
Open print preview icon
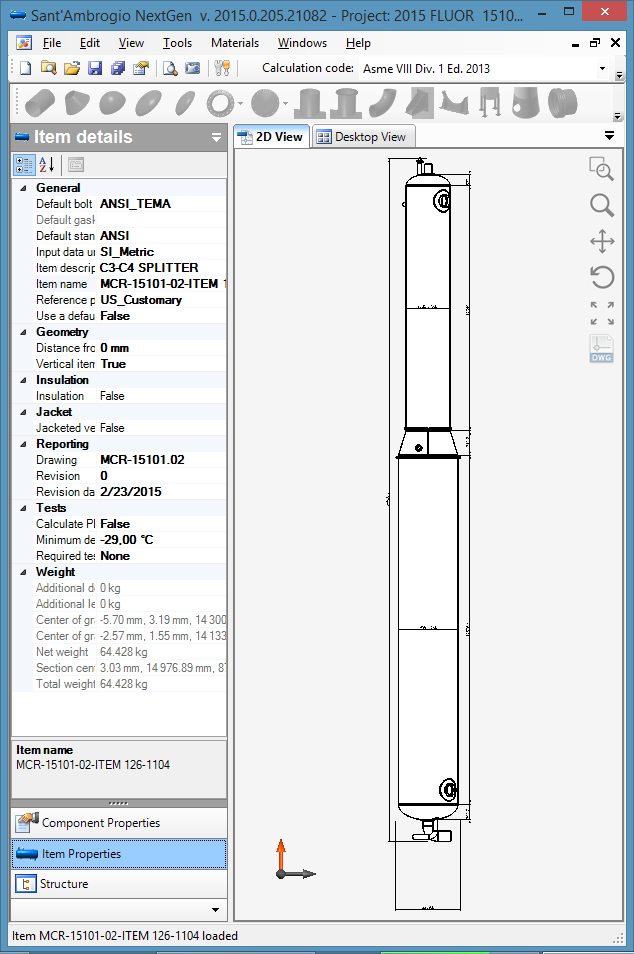point(170,68)
